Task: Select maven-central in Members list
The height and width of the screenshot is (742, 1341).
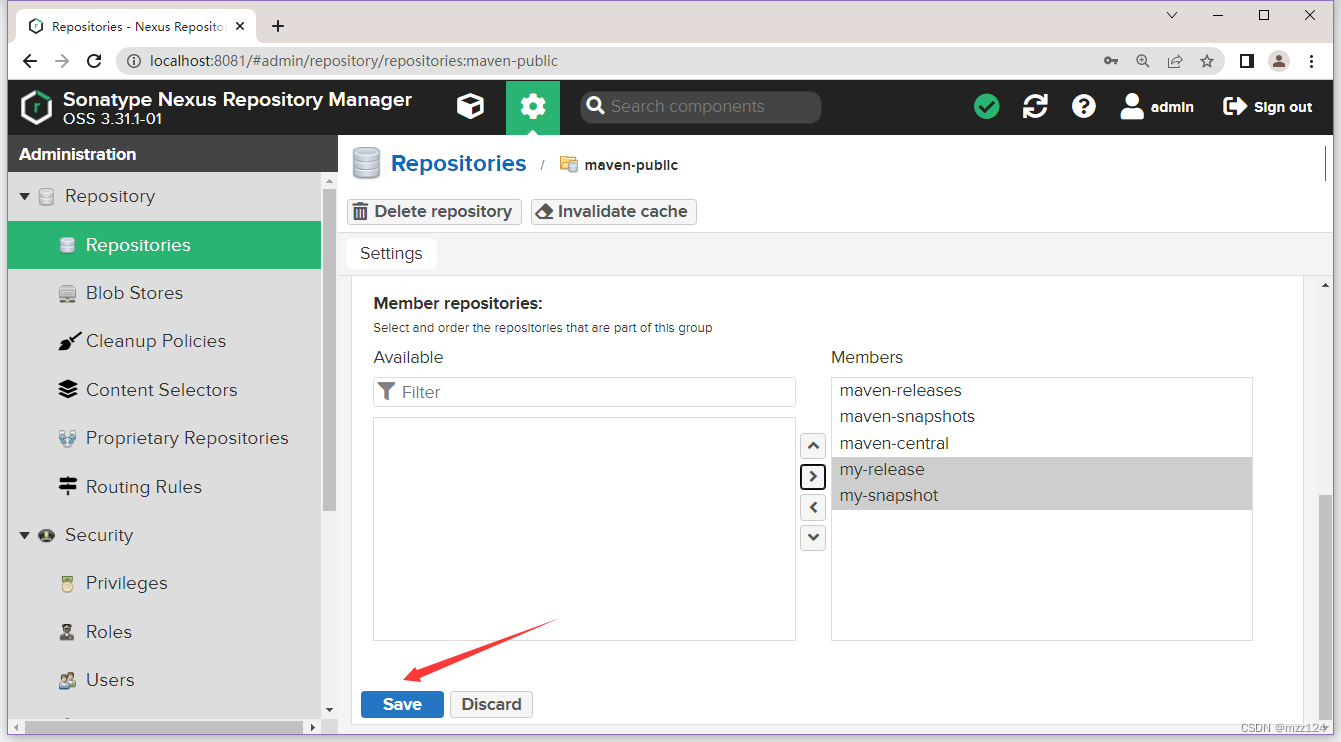Action: coord(1041,443)
